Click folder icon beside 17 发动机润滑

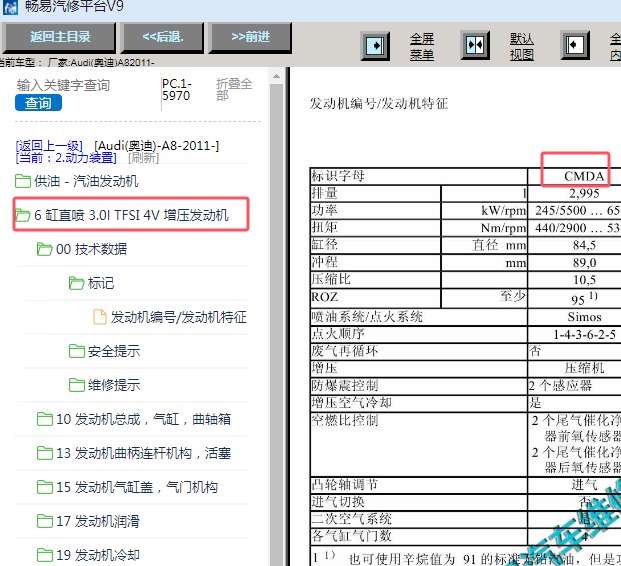click(x=44, y=521)
